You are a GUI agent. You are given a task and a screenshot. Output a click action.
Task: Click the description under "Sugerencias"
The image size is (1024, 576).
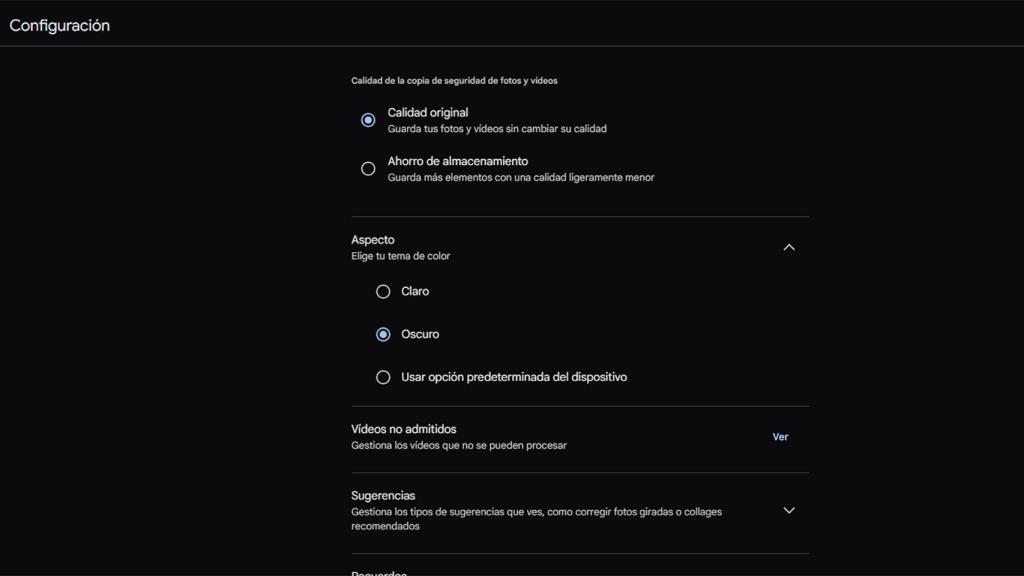click(535, 517)
